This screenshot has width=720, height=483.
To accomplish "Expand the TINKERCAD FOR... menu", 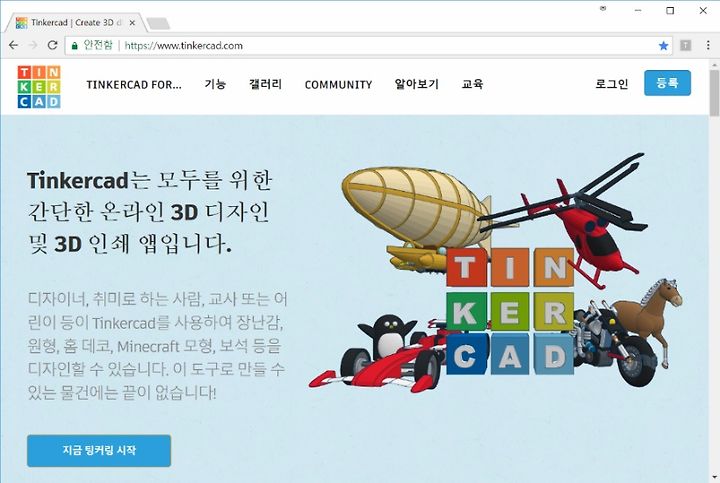I will point(134,84).
